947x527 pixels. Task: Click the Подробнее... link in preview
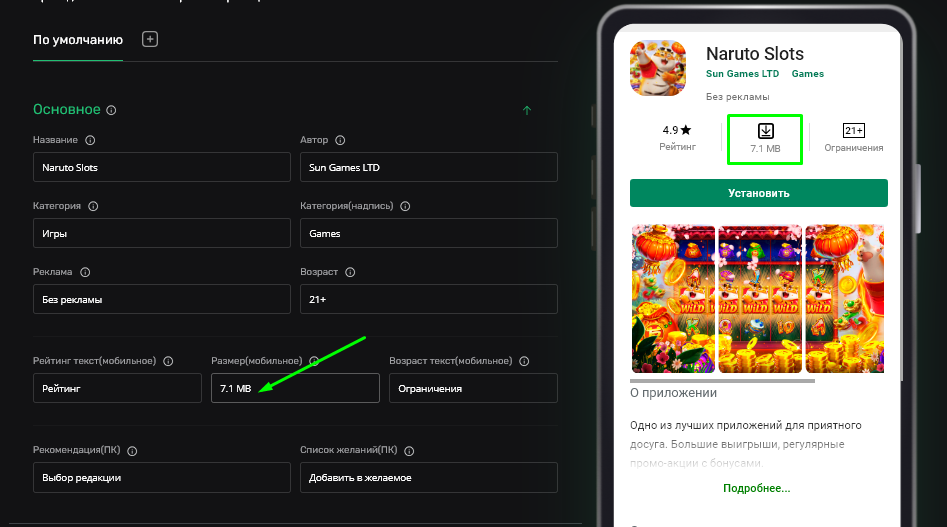(757, 488)
